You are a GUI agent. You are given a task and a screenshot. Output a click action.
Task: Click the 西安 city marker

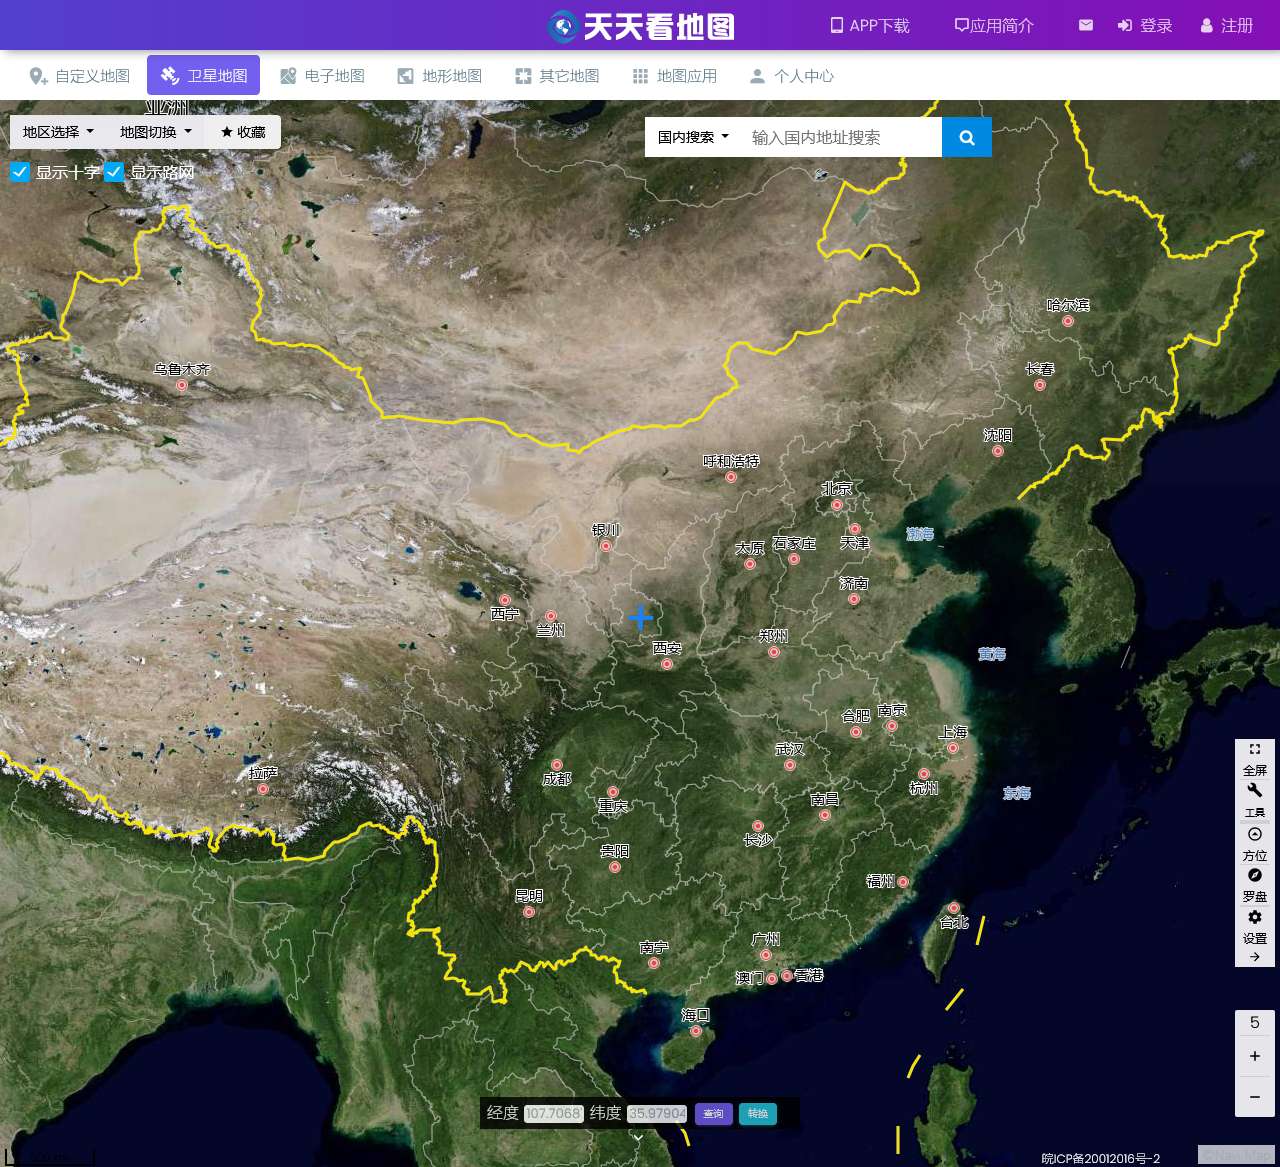click(667, 664)
